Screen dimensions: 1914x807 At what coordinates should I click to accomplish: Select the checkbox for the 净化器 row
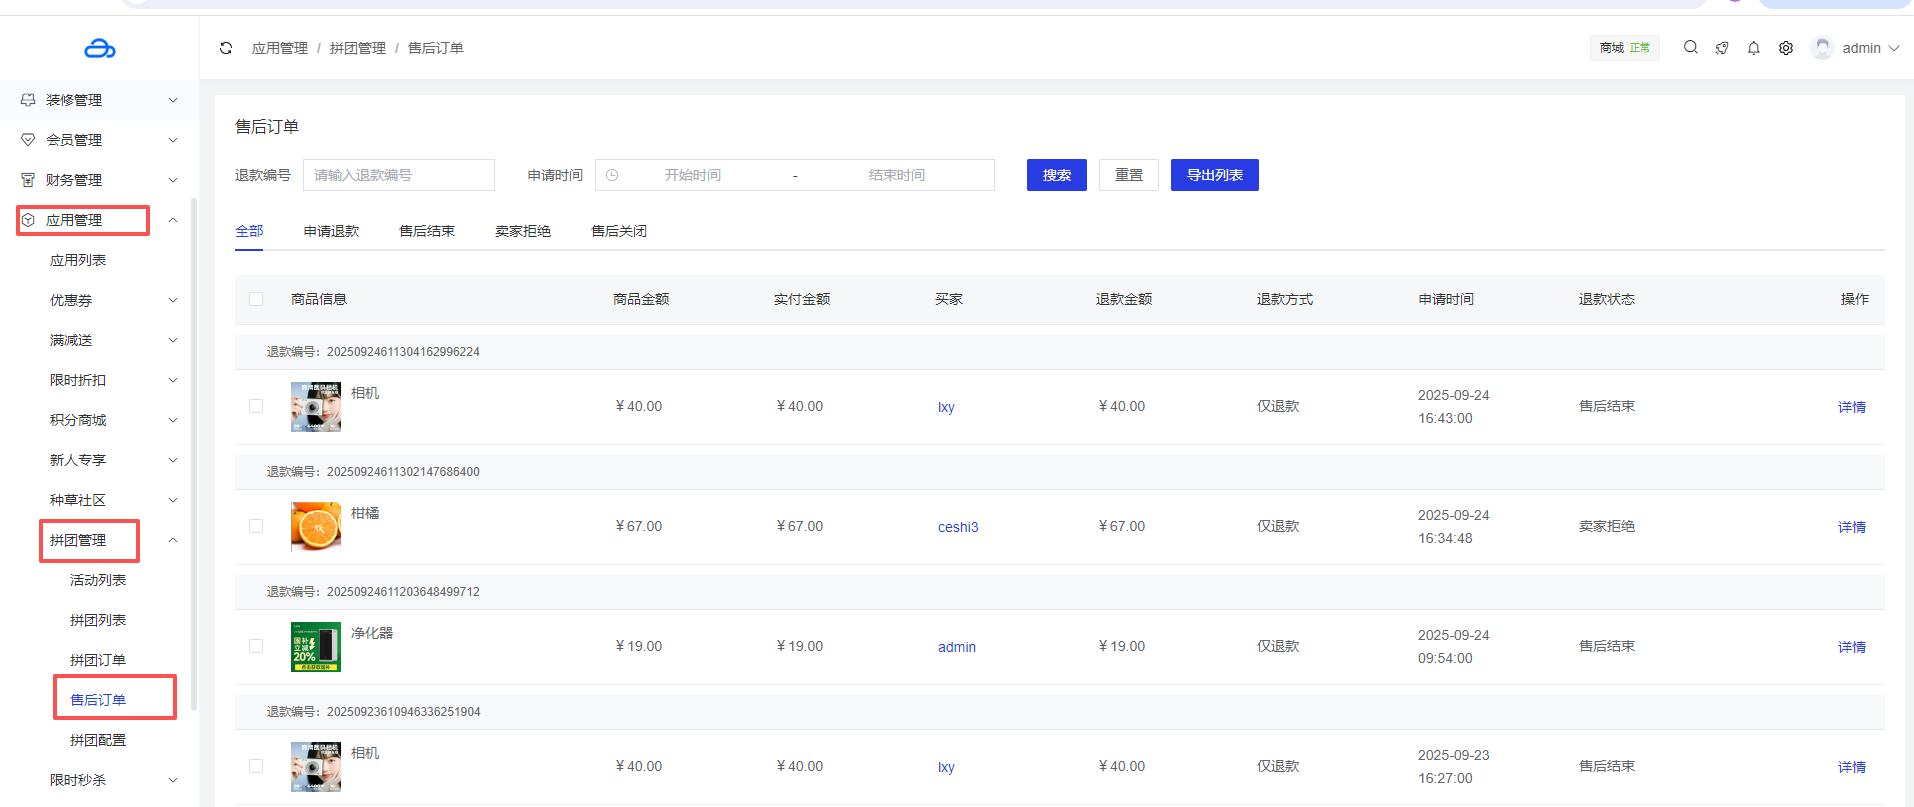click(x=256, y=646)
